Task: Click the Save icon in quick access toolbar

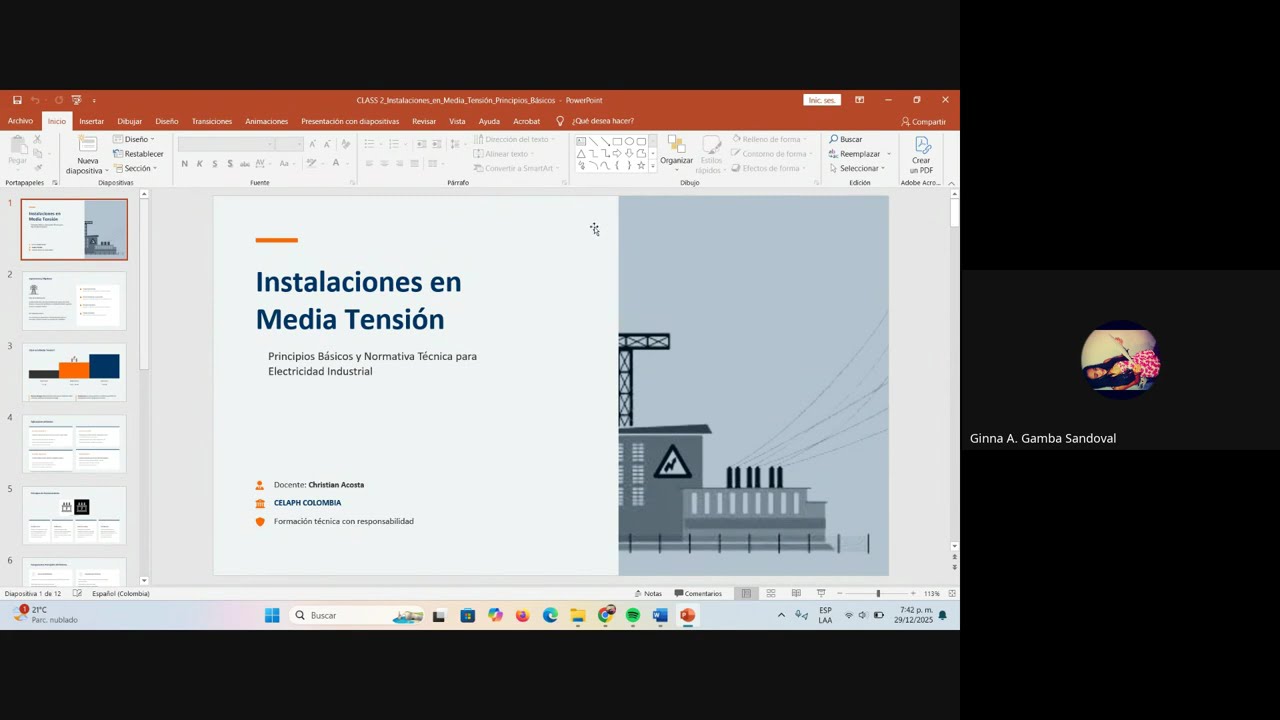Action: click(17, 100)
